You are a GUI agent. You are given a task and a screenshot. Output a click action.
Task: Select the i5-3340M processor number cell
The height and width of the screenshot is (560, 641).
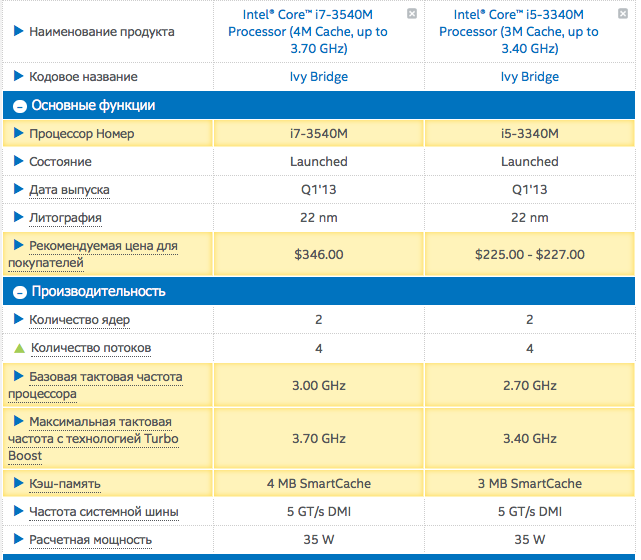530,133
